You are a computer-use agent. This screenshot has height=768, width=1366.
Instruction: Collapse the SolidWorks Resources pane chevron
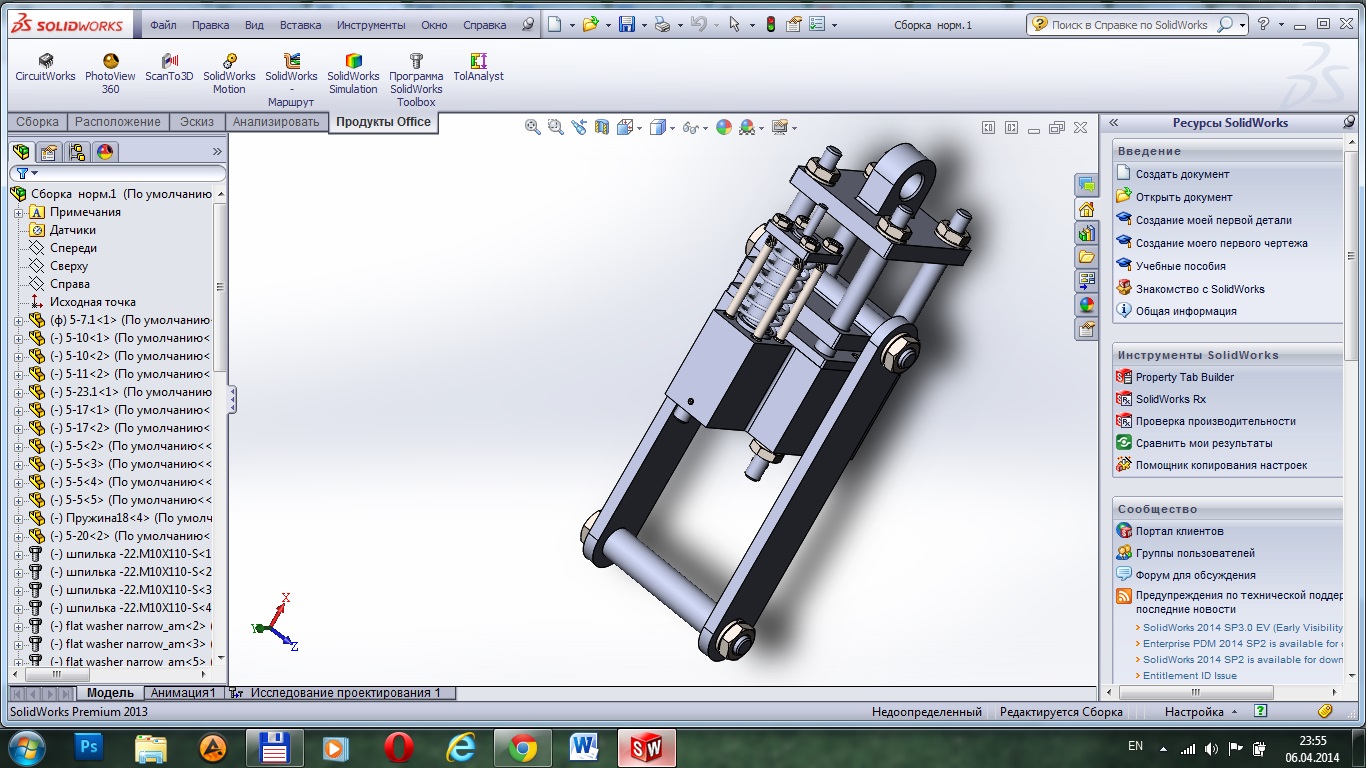pos(1113,123)
